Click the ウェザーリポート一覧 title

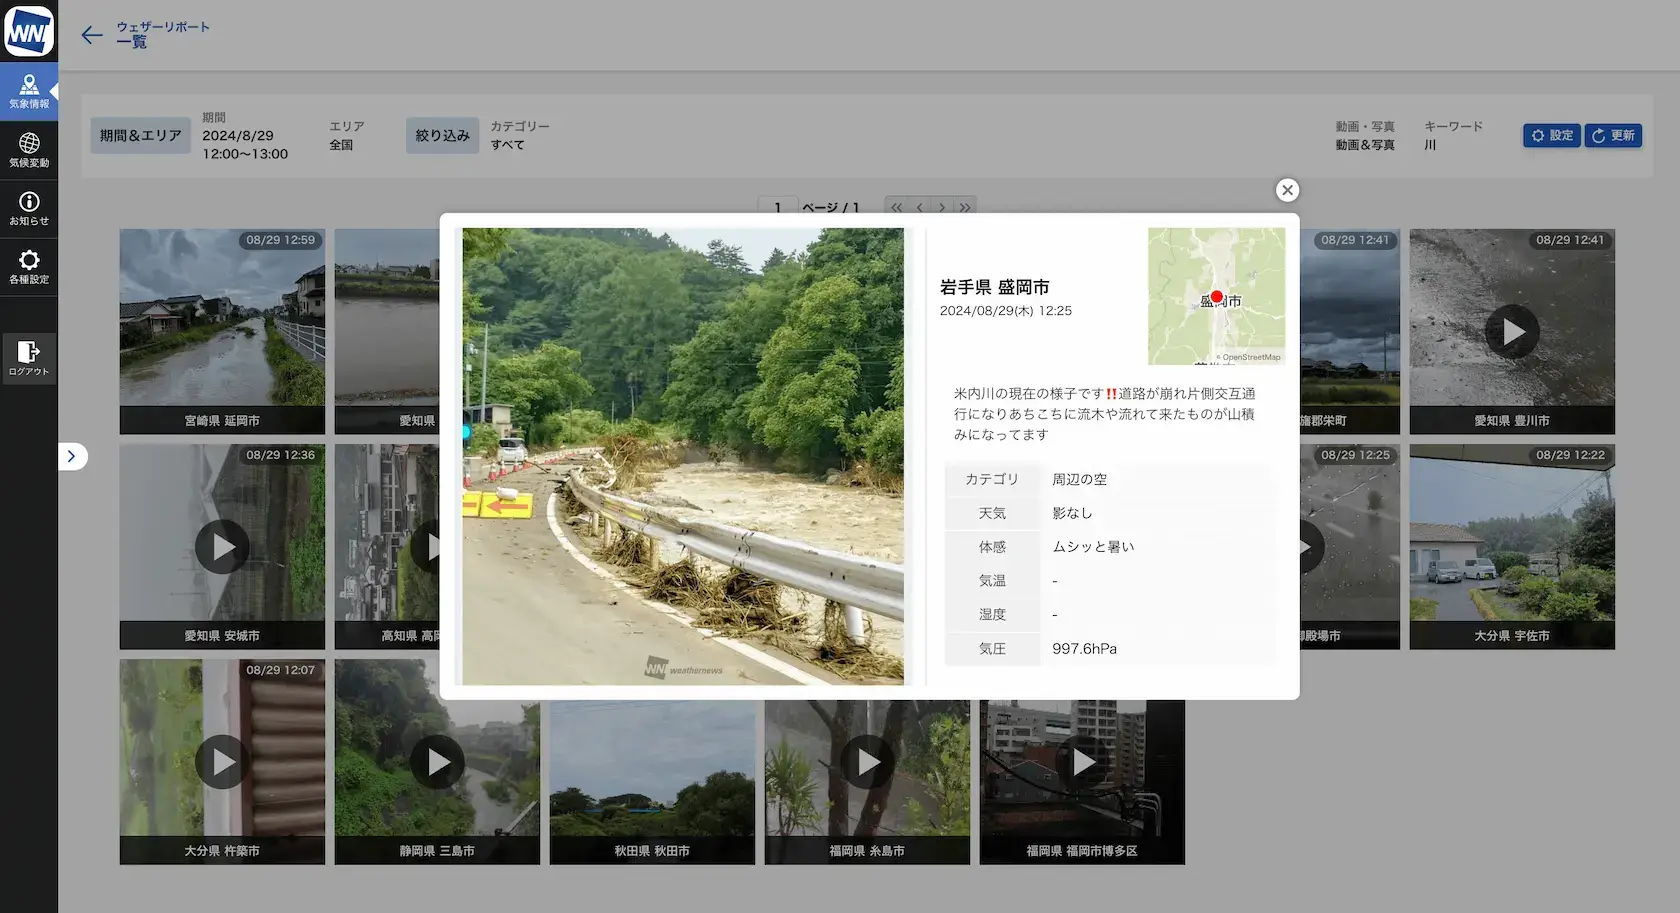[x=163, y=34]
